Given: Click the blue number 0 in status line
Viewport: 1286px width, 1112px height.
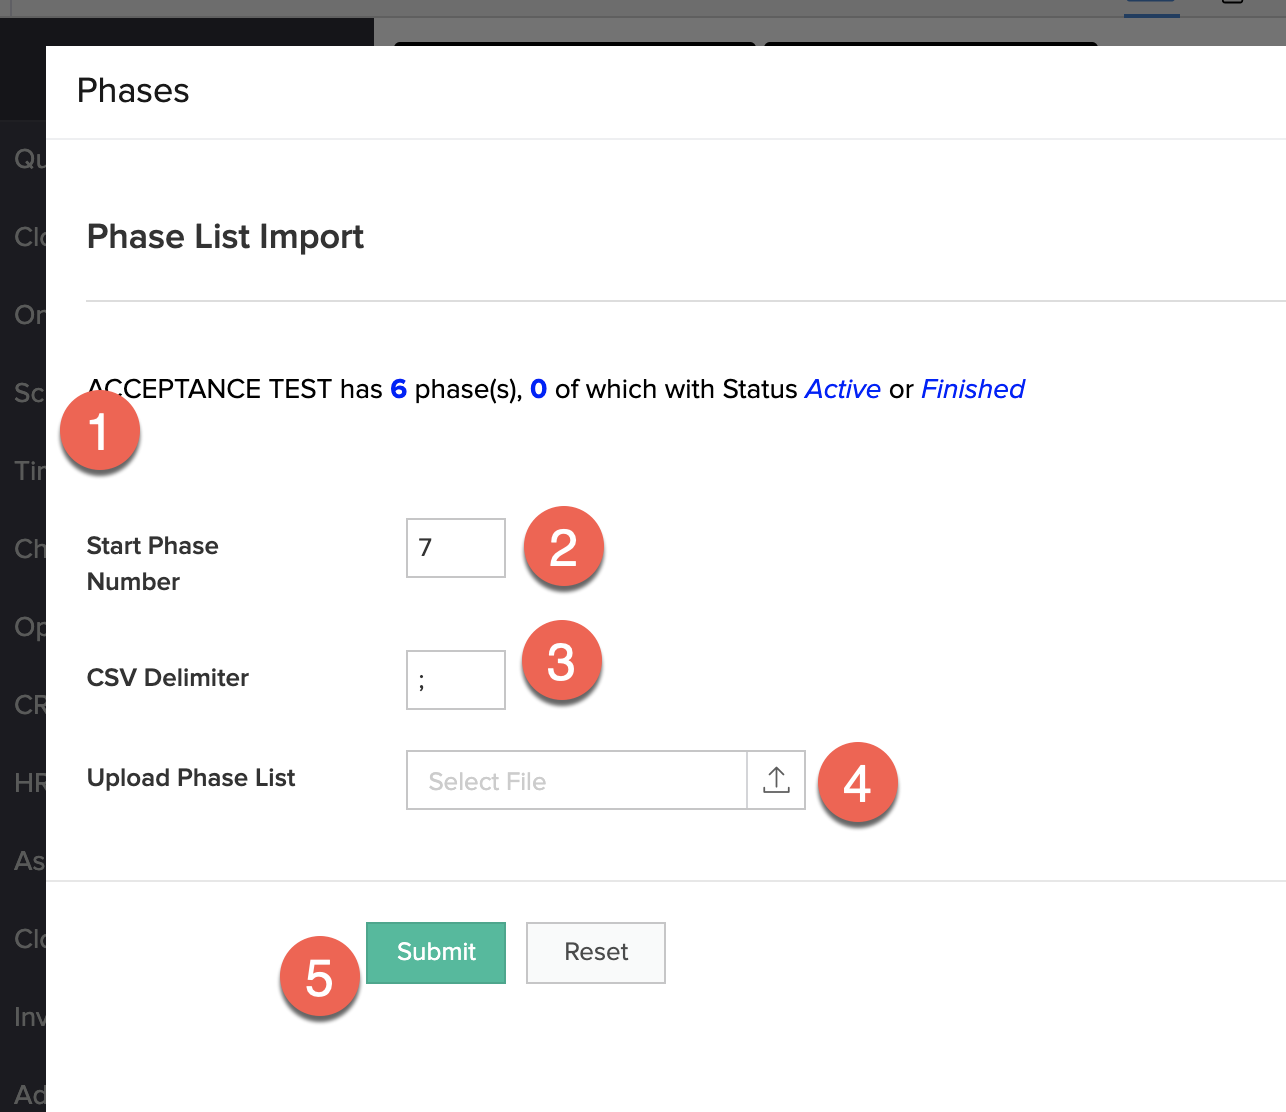Looking at the screenshot, I should tap(538, 389).
